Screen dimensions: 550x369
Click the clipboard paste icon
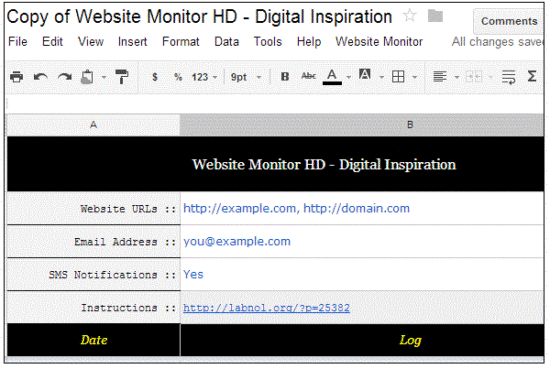(87, 76)
